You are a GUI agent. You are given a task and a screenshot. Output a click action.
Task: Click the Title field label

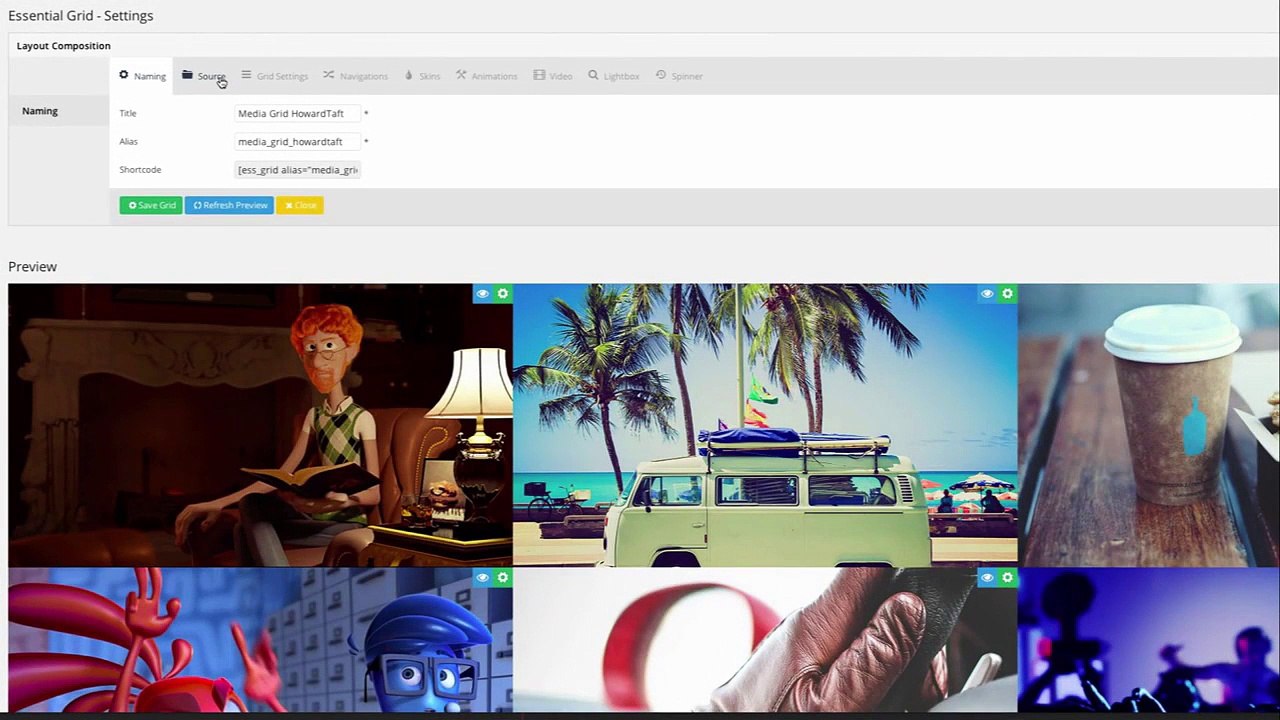128,113
